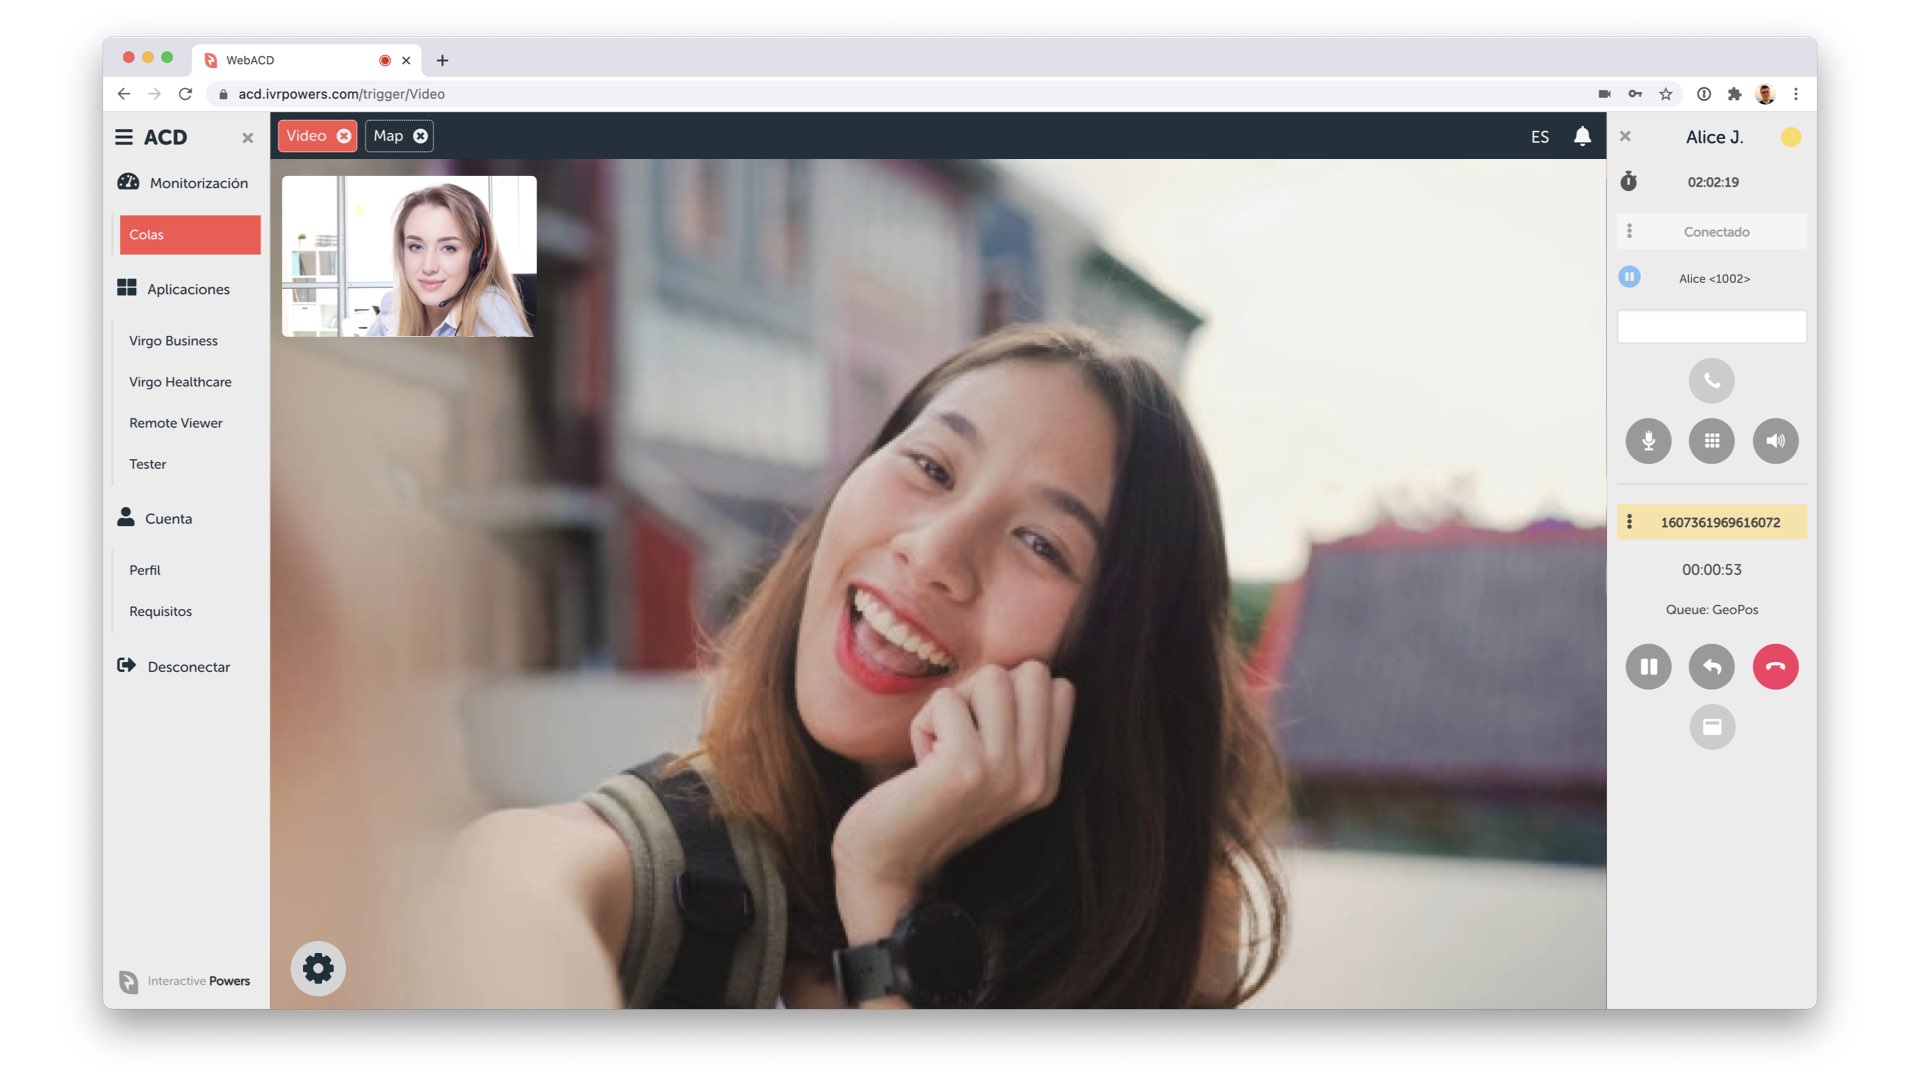
Task: Mute the microphone in the softphone panel
Action: click(x=1648, y=441)
